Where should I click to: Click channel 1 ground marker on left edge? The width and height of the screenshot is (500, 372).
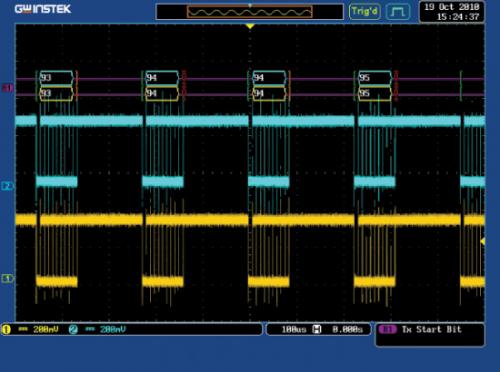7,278
